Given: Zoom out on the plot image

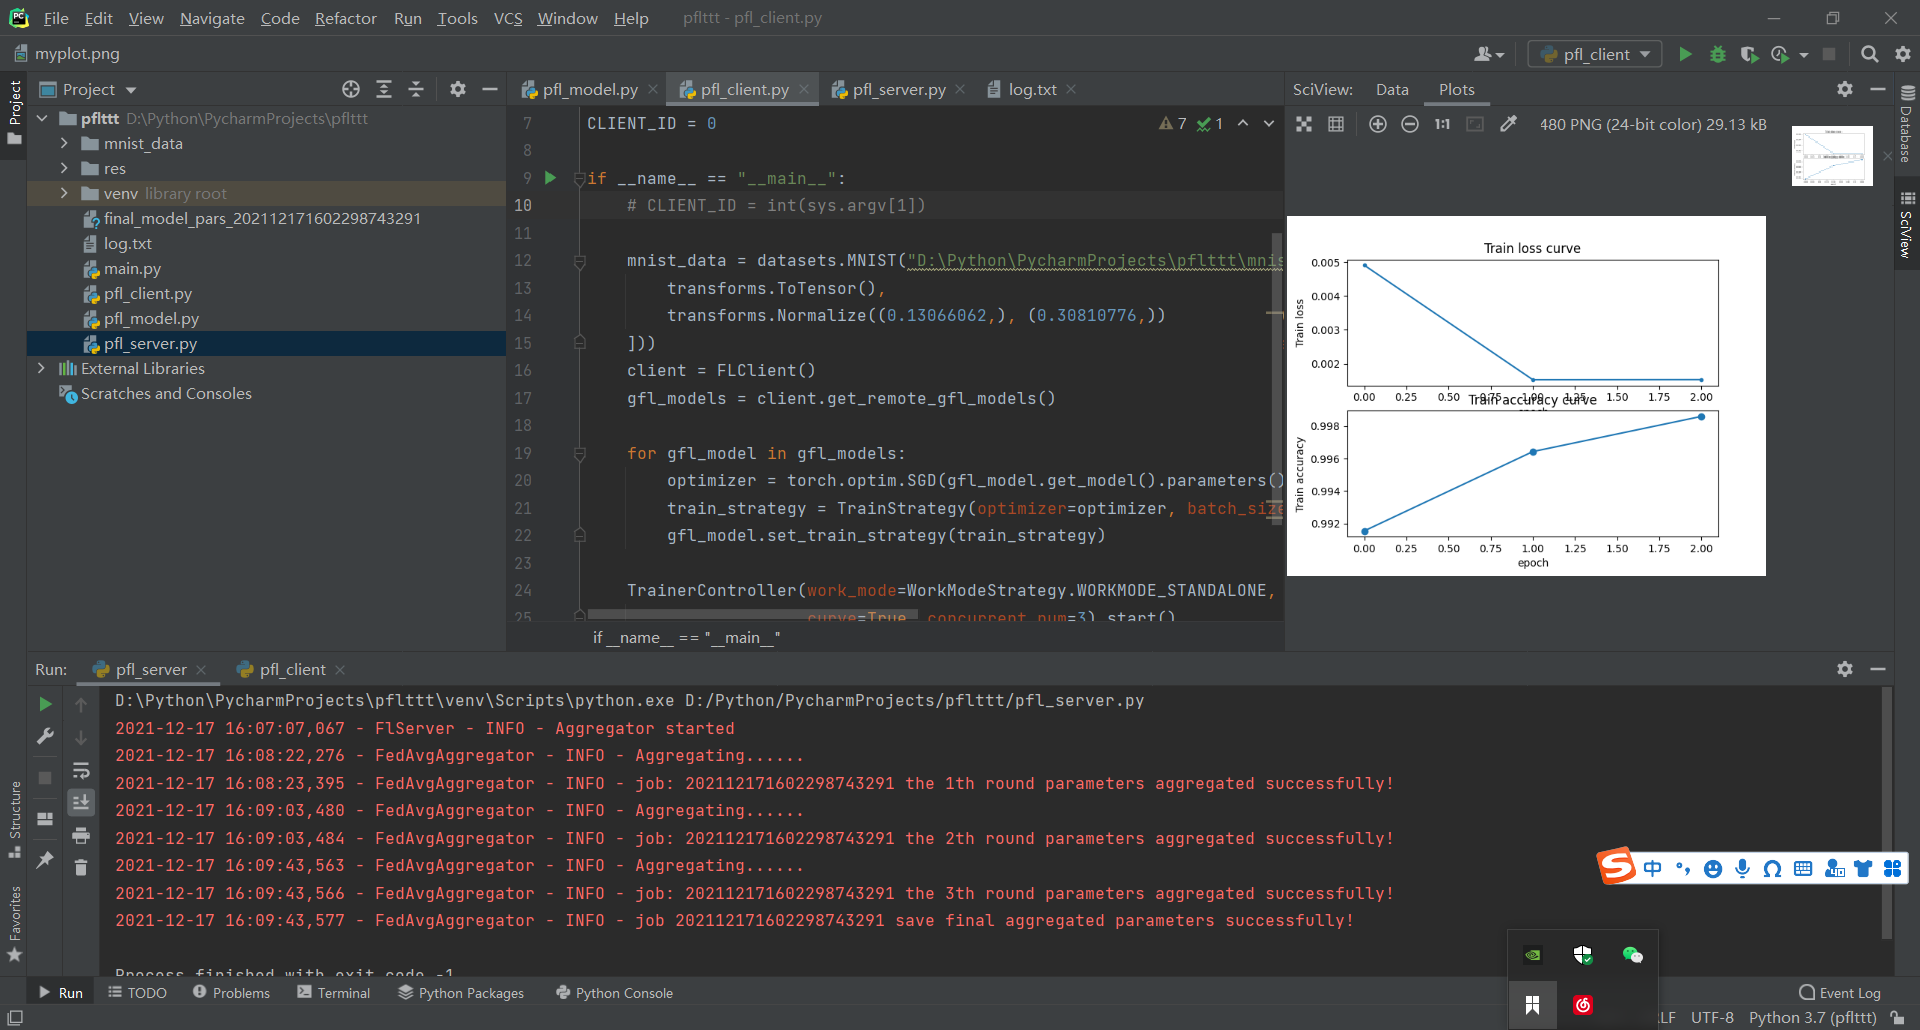Looking at the screenshot, I should (x=1410, y=124).
